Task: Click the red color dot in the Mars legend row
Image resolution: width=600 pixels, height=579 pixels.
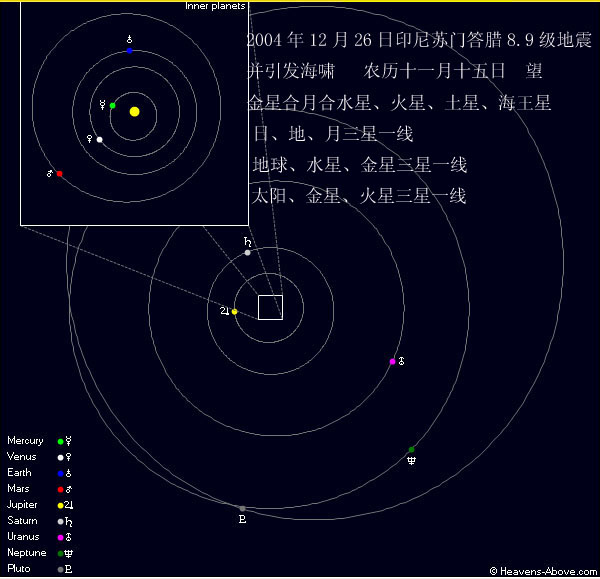Action: click(60, 489)
